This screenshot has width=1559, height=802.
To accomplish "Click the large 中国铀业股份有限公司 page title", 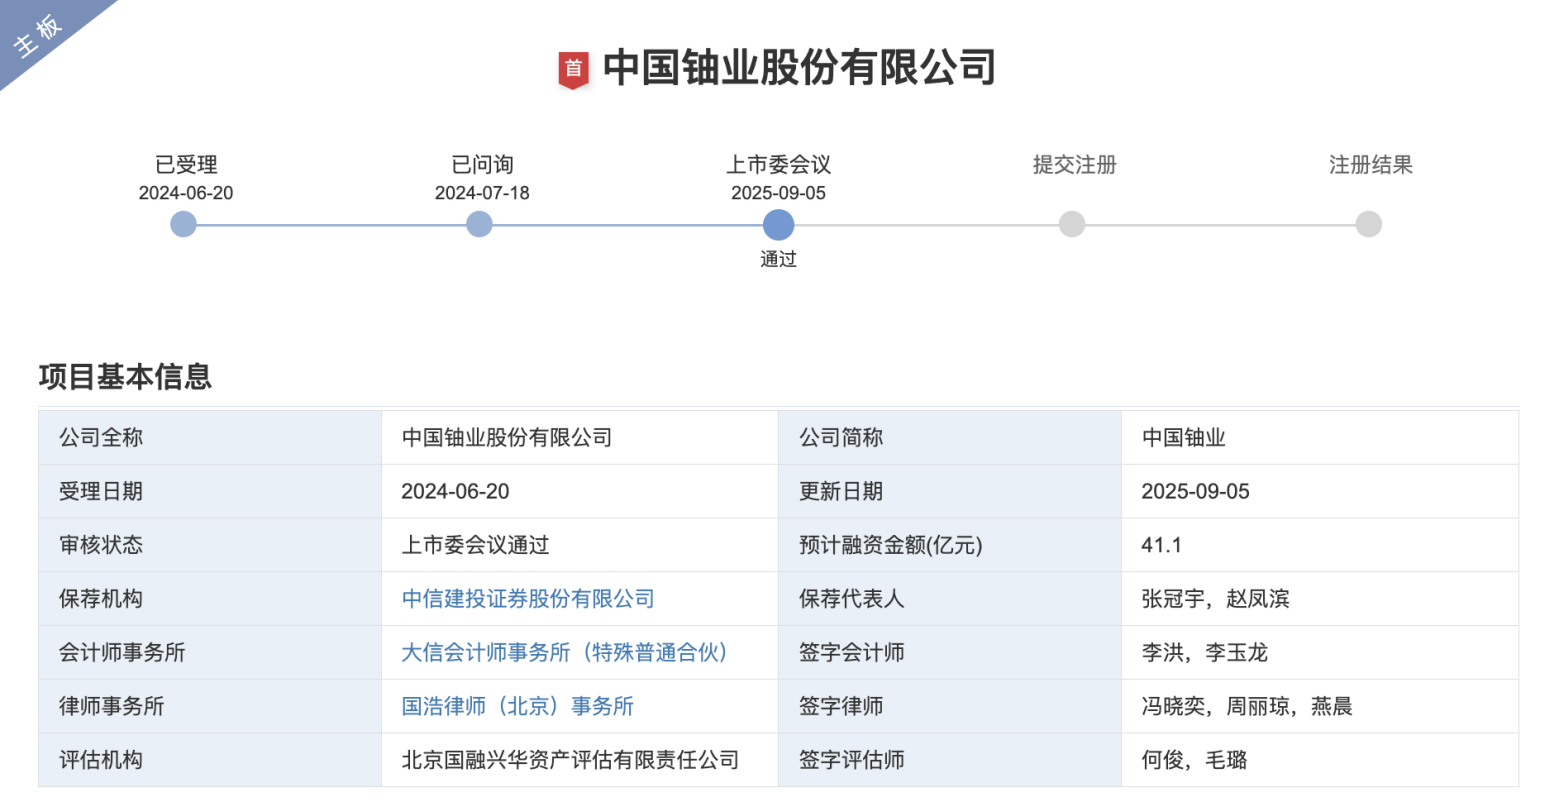I will pos(799,68).
